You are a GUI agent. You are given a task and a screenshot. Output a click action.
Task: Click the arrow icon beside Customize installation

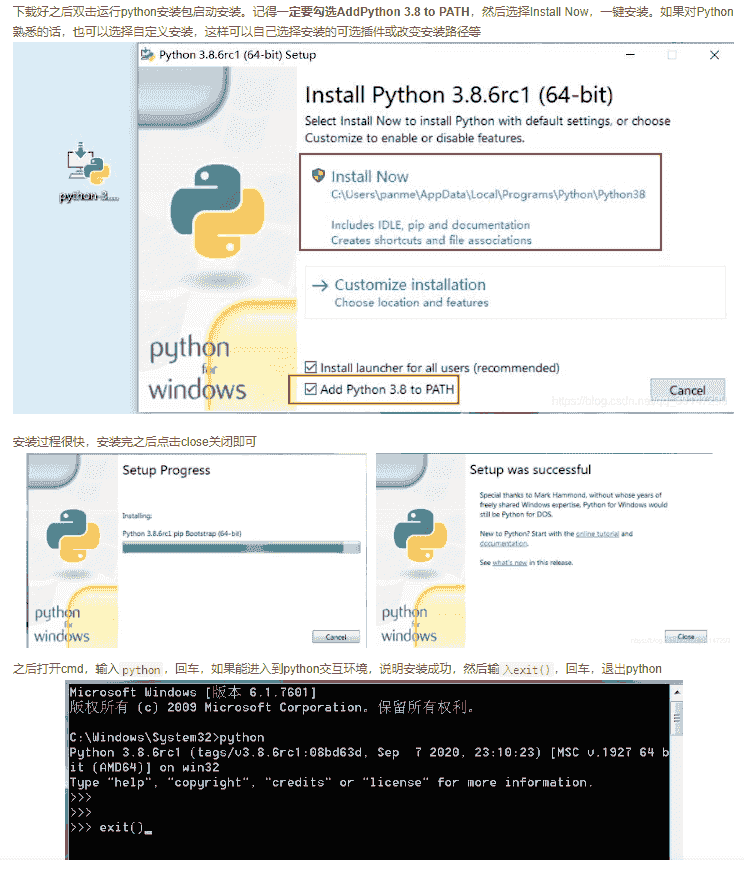pos(320,285)
